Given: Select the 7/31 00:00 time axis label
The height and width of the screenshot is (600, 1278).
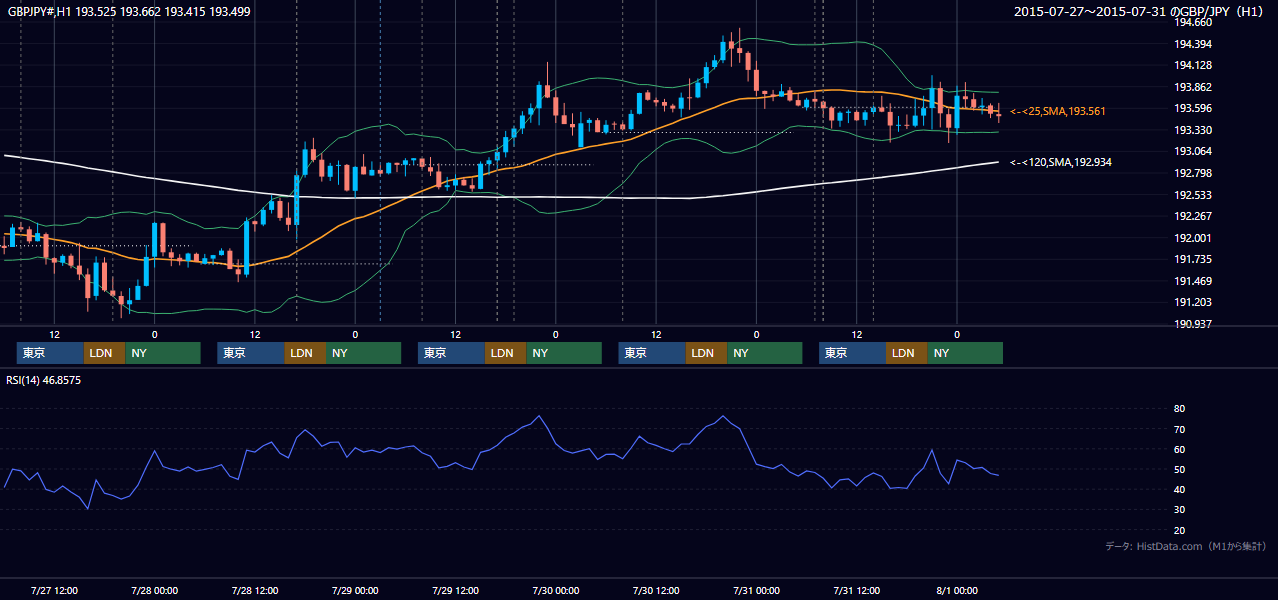Looking at the screenshot, I should point(757,590).
